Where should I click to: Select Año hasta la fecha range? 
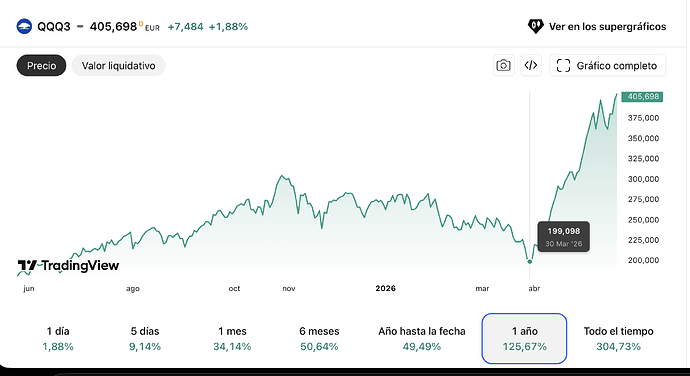tap(422, 339)
